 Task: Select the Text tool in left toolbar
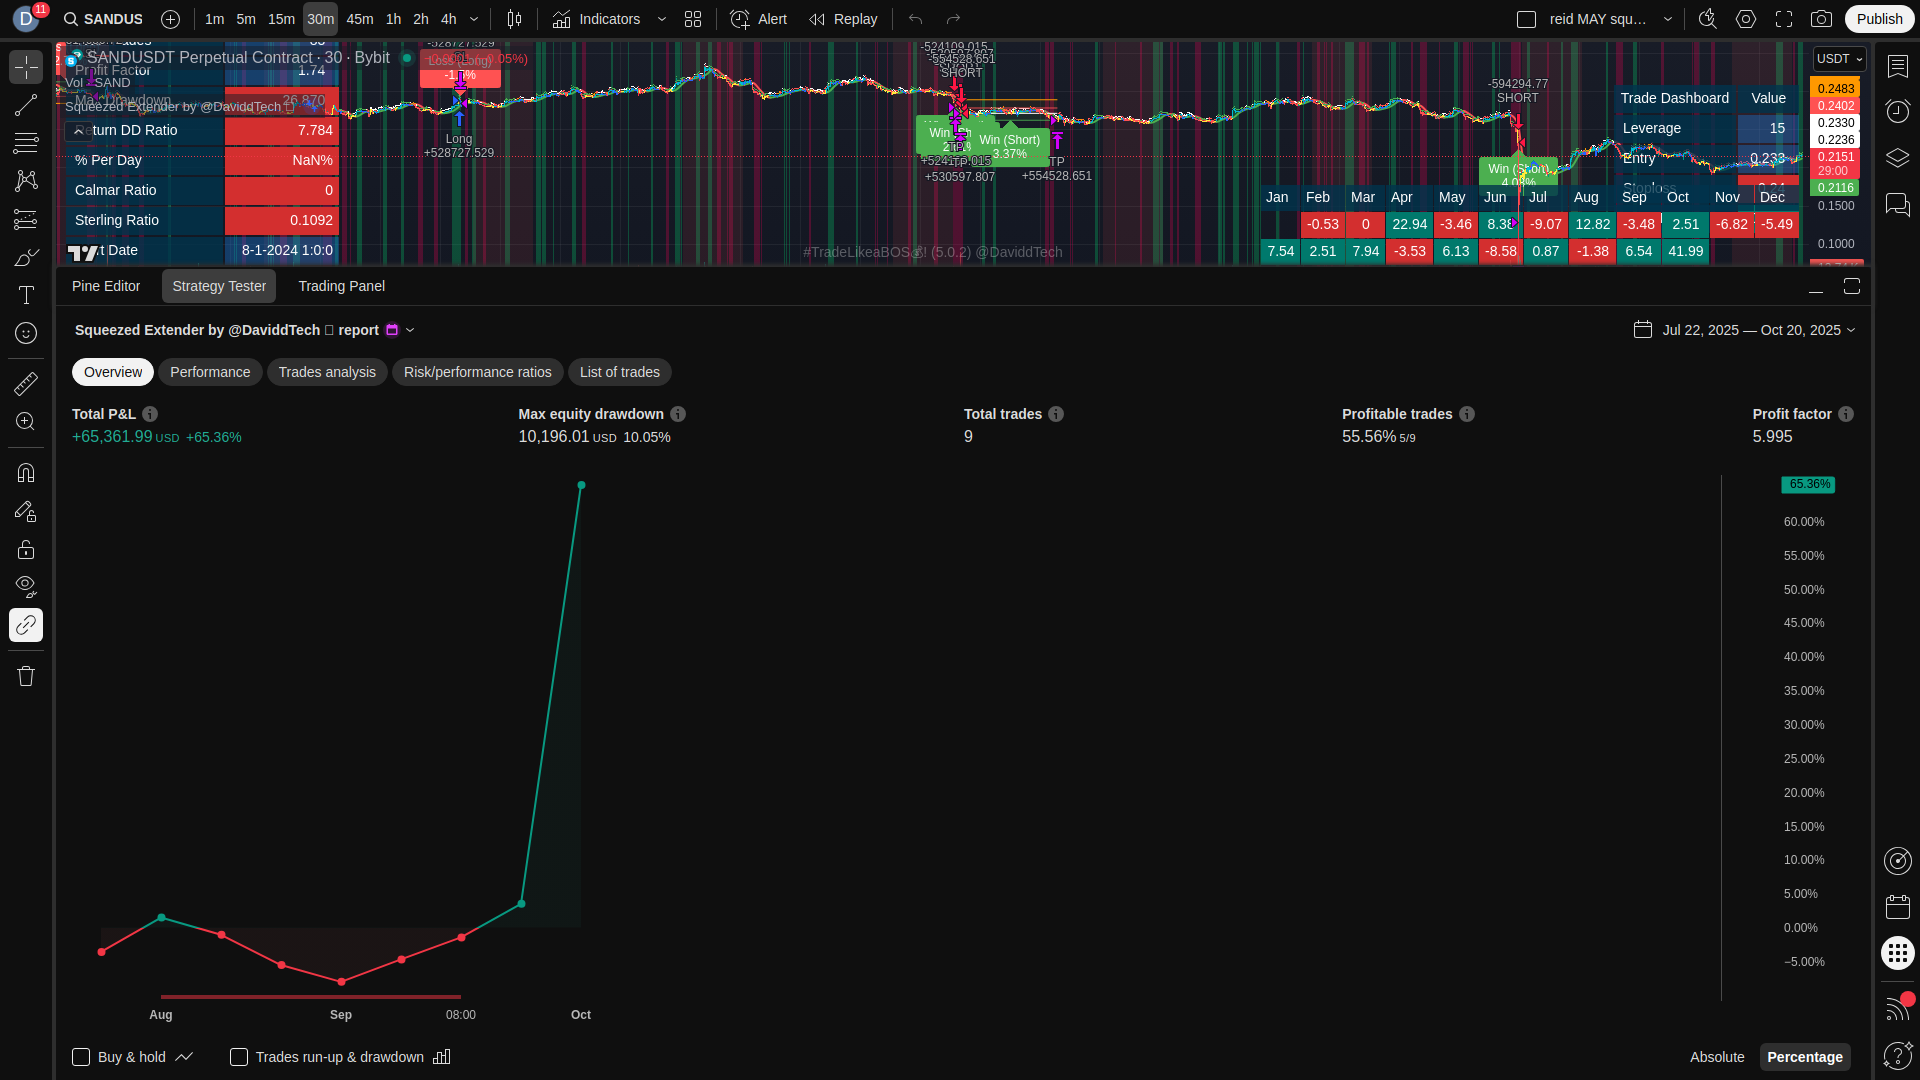click(26, 295)
